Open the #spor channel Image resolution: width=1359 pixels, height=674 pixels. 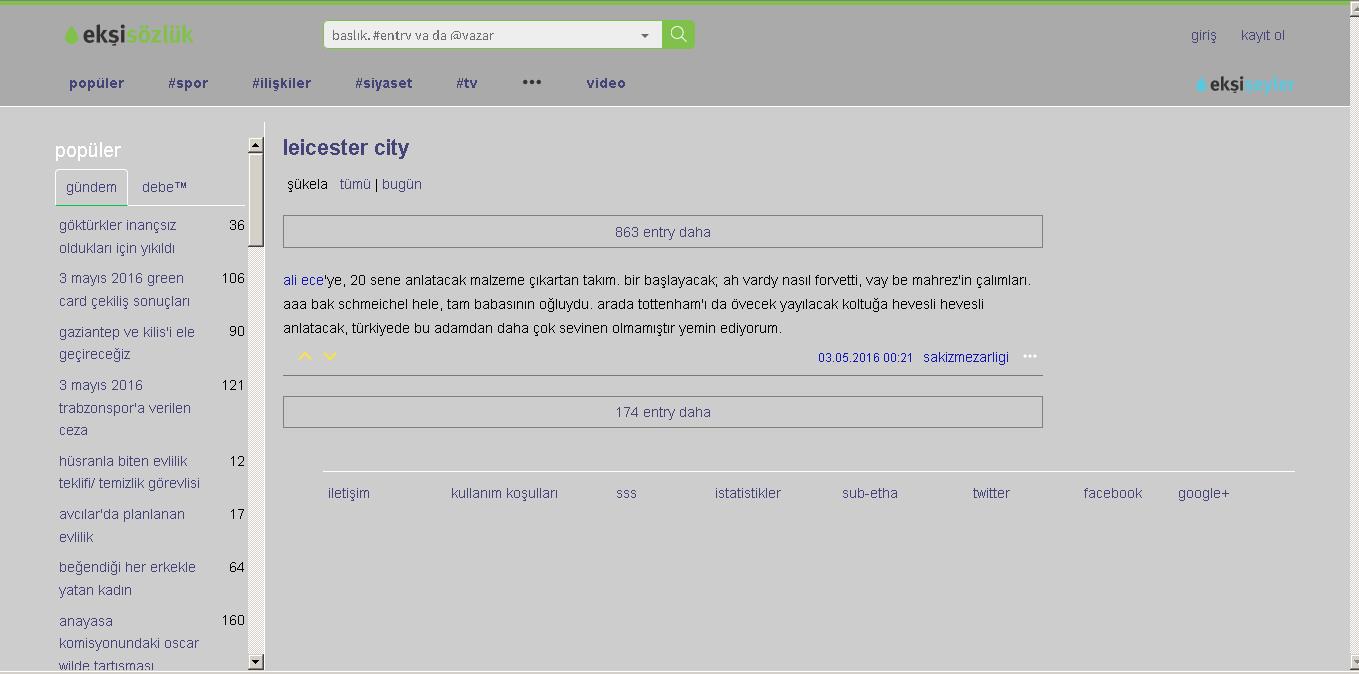click(x=188, y=83)
